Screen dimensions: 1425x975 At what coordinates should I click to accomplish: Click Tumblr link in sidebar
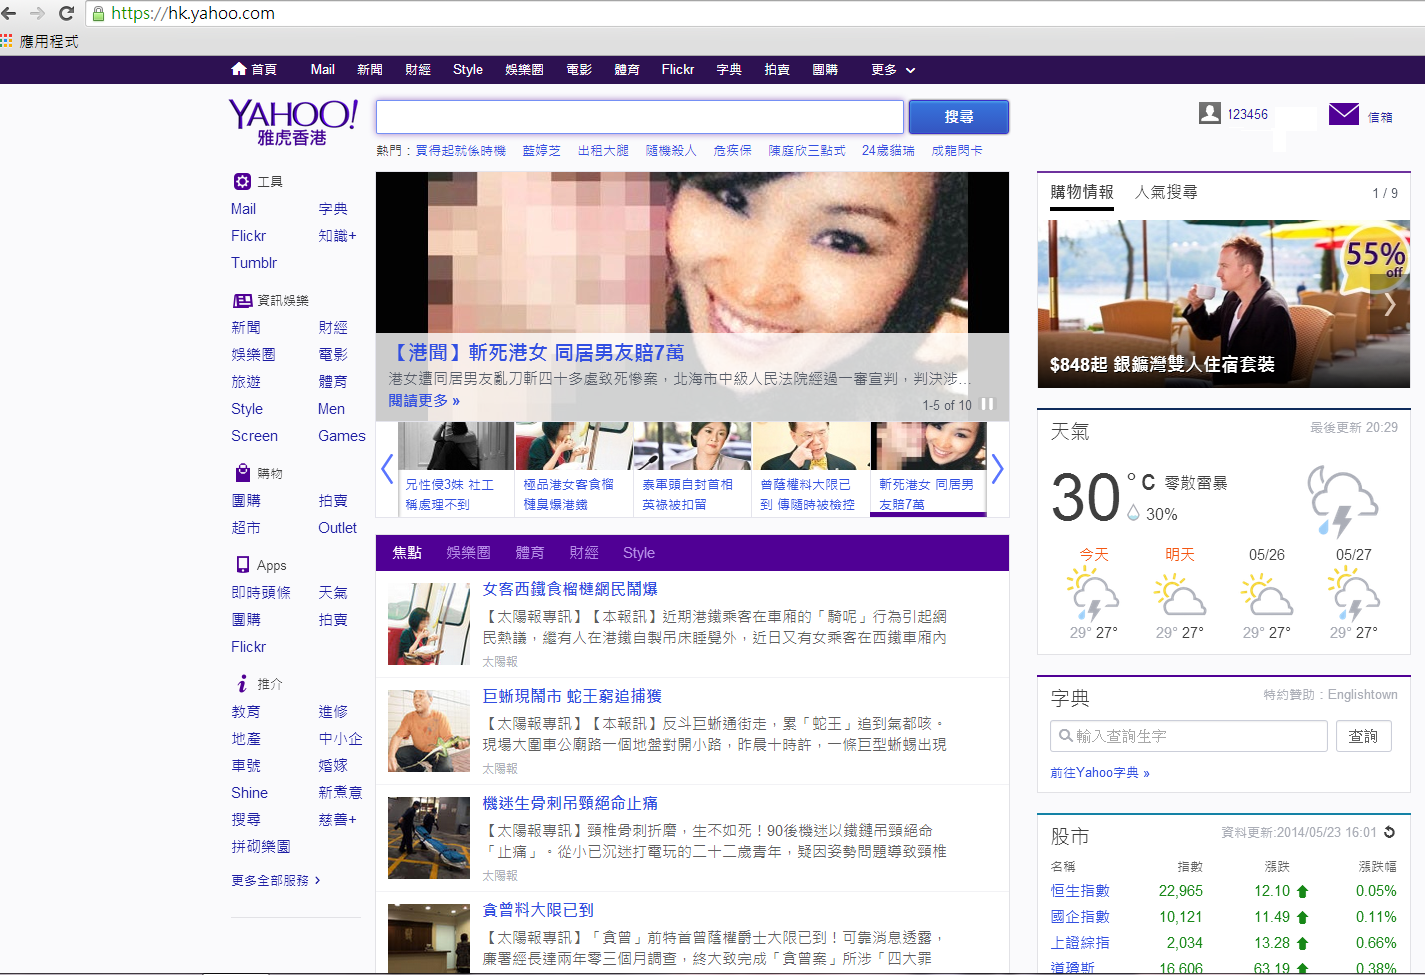[254, 263]
